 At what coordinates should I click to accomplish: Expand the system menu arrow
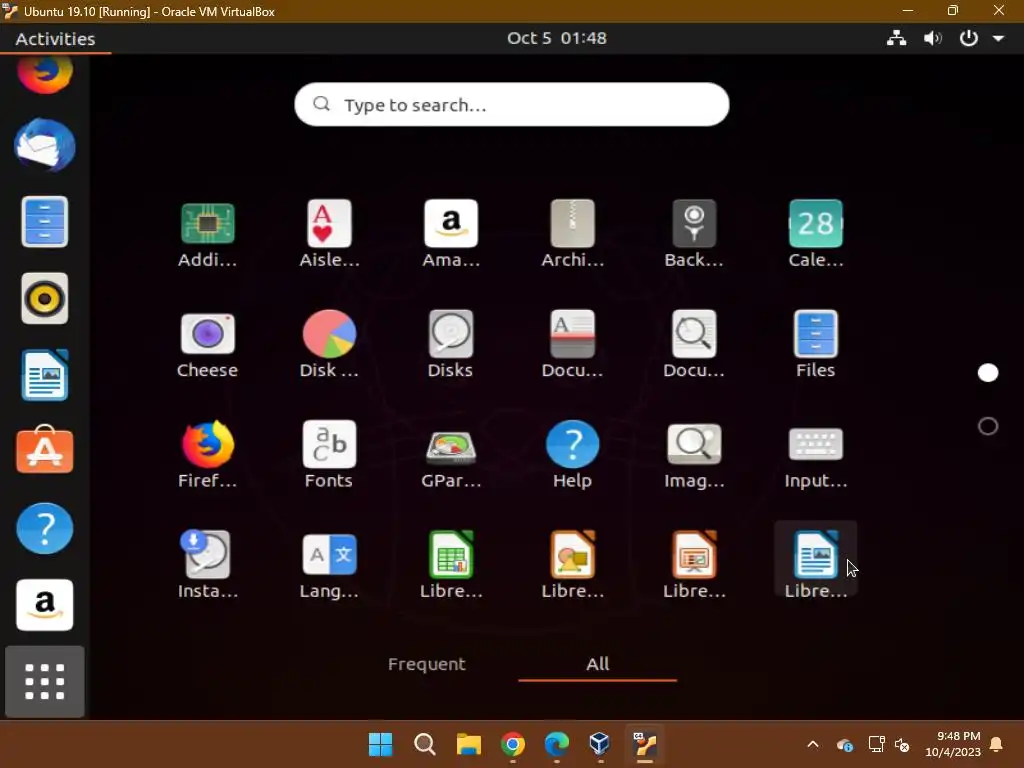(998, 39)
